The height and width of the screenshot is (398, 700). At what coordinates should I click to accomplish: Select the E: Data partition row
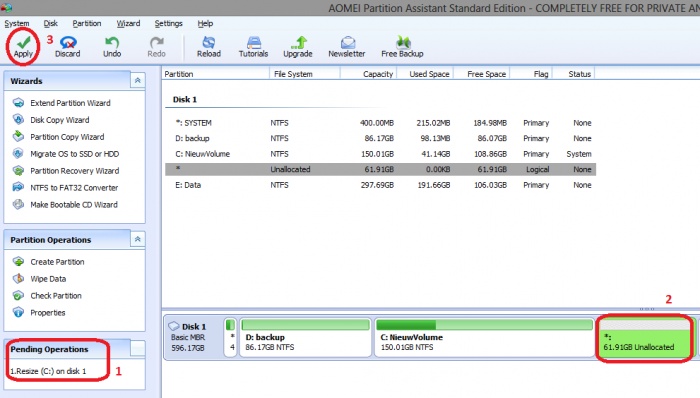[x=380, y=185]
